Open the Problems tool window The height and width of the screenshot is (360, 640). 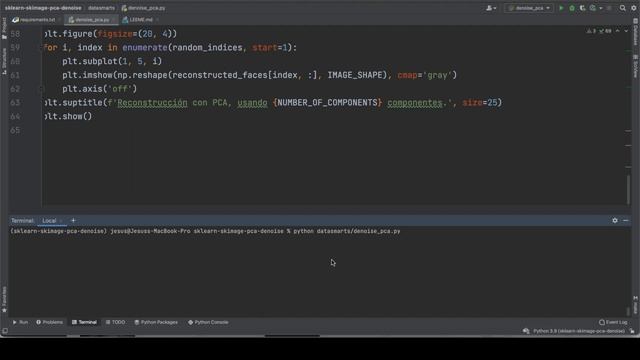click(x=49, y=322)
